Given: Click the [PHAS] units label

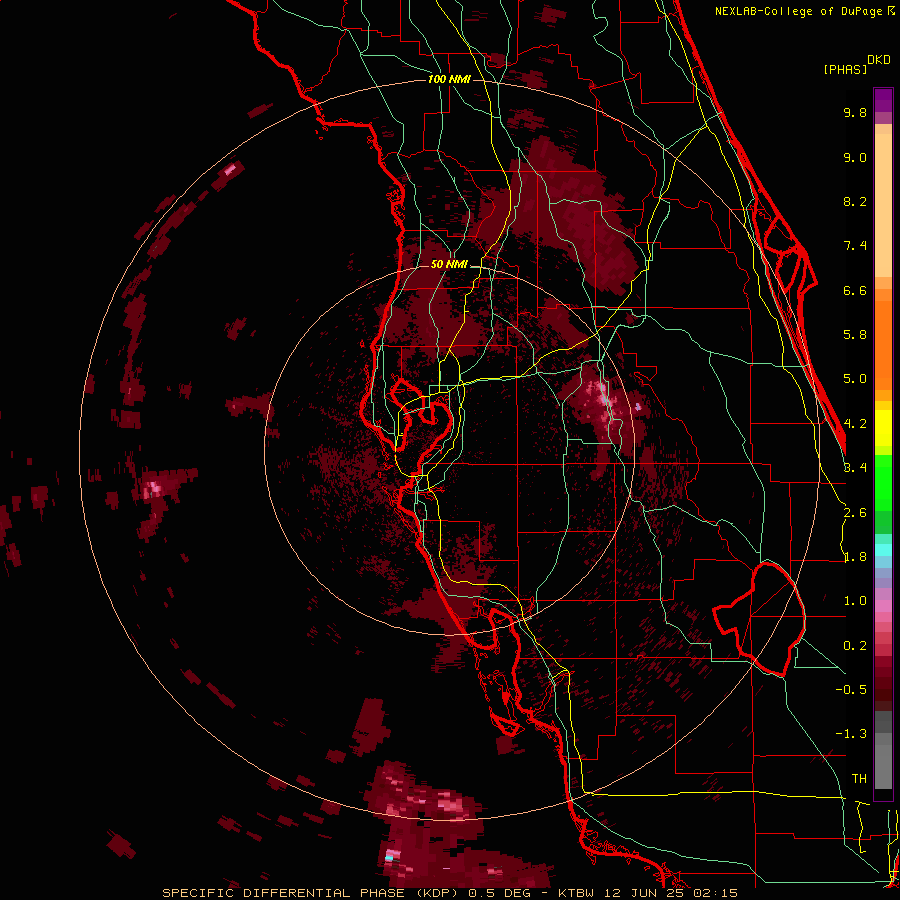Looking at the screenshot, I should pyautogui.click(x=845, y=69).
